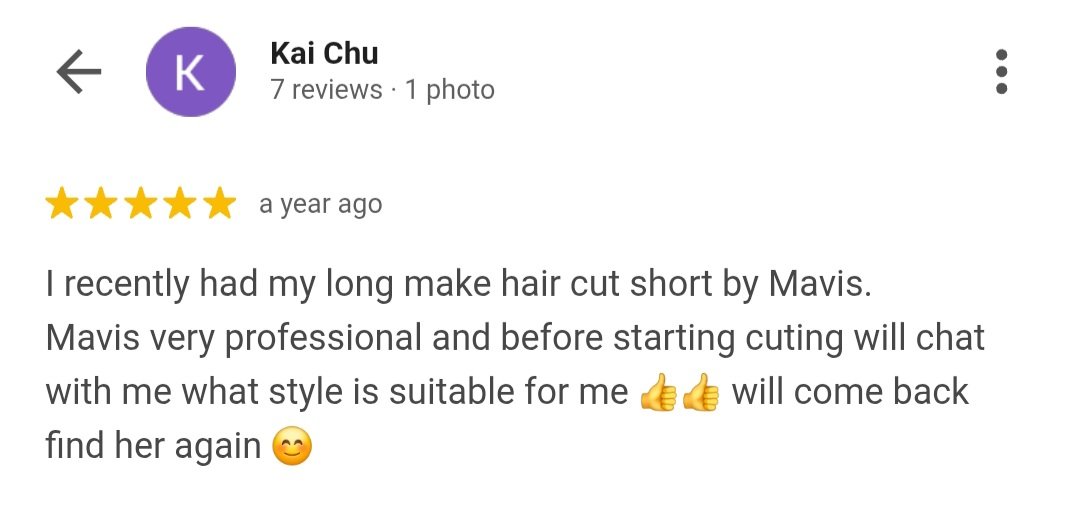Click the "will come back" text
This screenshot has height=509, width=1080.
(x=850, y=392)
